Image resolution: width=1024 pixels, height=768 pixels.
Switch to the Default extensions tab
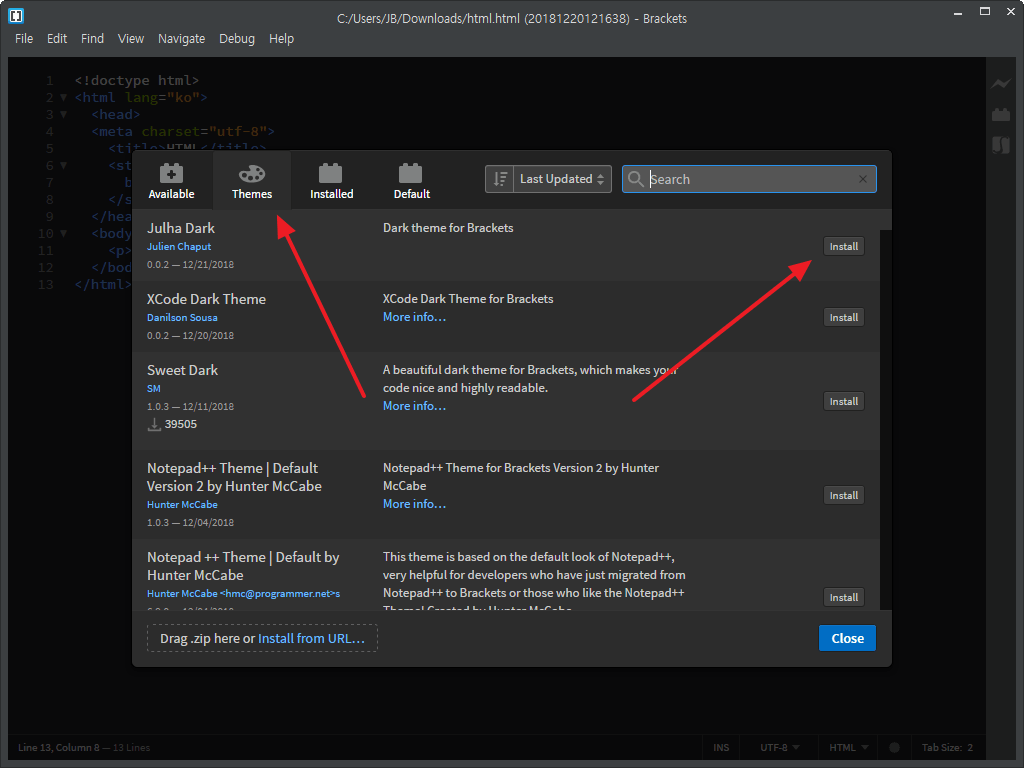411,180
